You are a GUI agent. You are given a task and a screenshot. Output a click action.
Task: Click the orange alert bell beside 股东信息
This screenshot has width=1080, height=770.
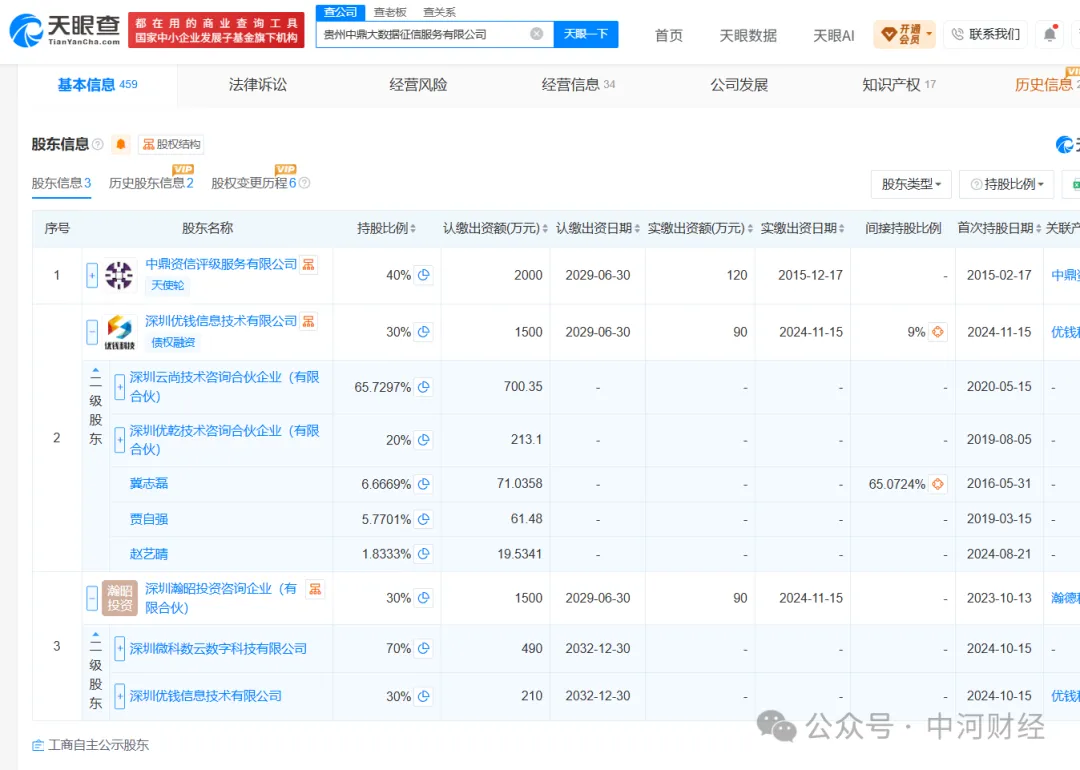[121, 144]
